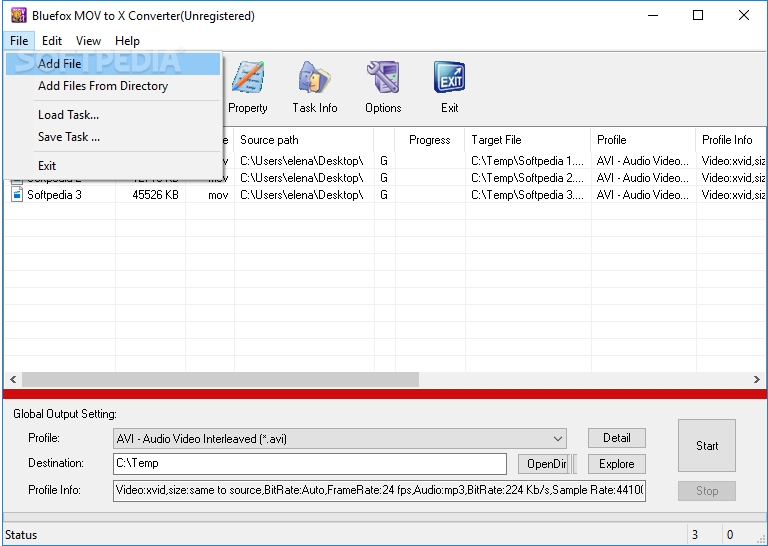Image resolution: width=768 pixels, height=546 pixels.
Task: Click the 45526 KB size cell
Action: pos(155,195)
